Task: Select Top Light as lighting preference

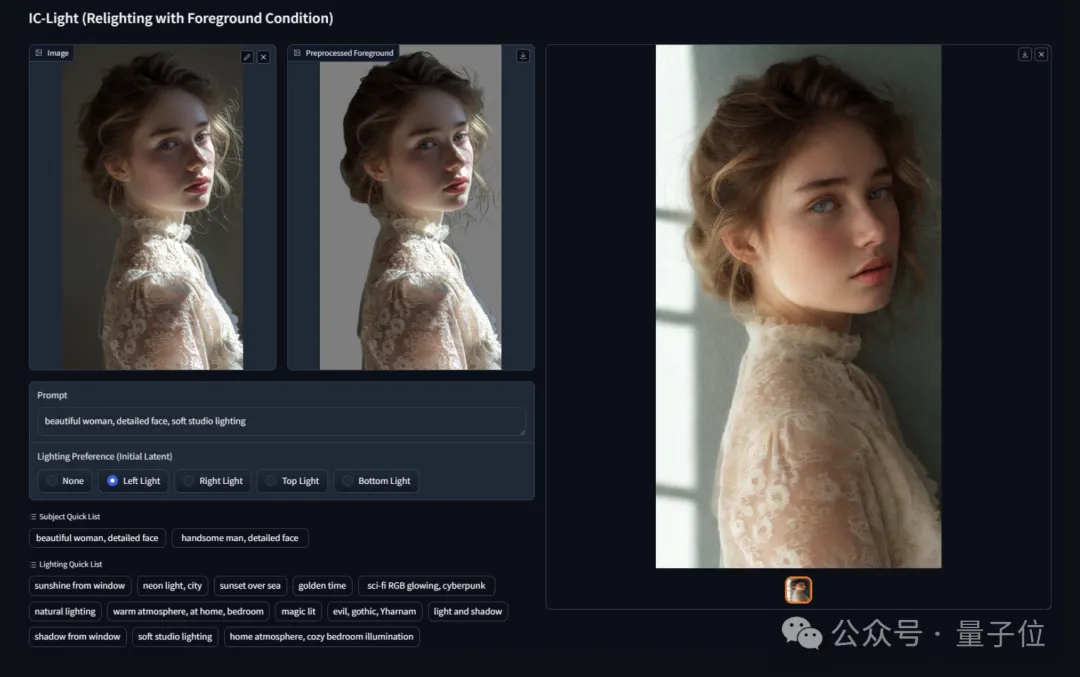Action: [291, 481]
